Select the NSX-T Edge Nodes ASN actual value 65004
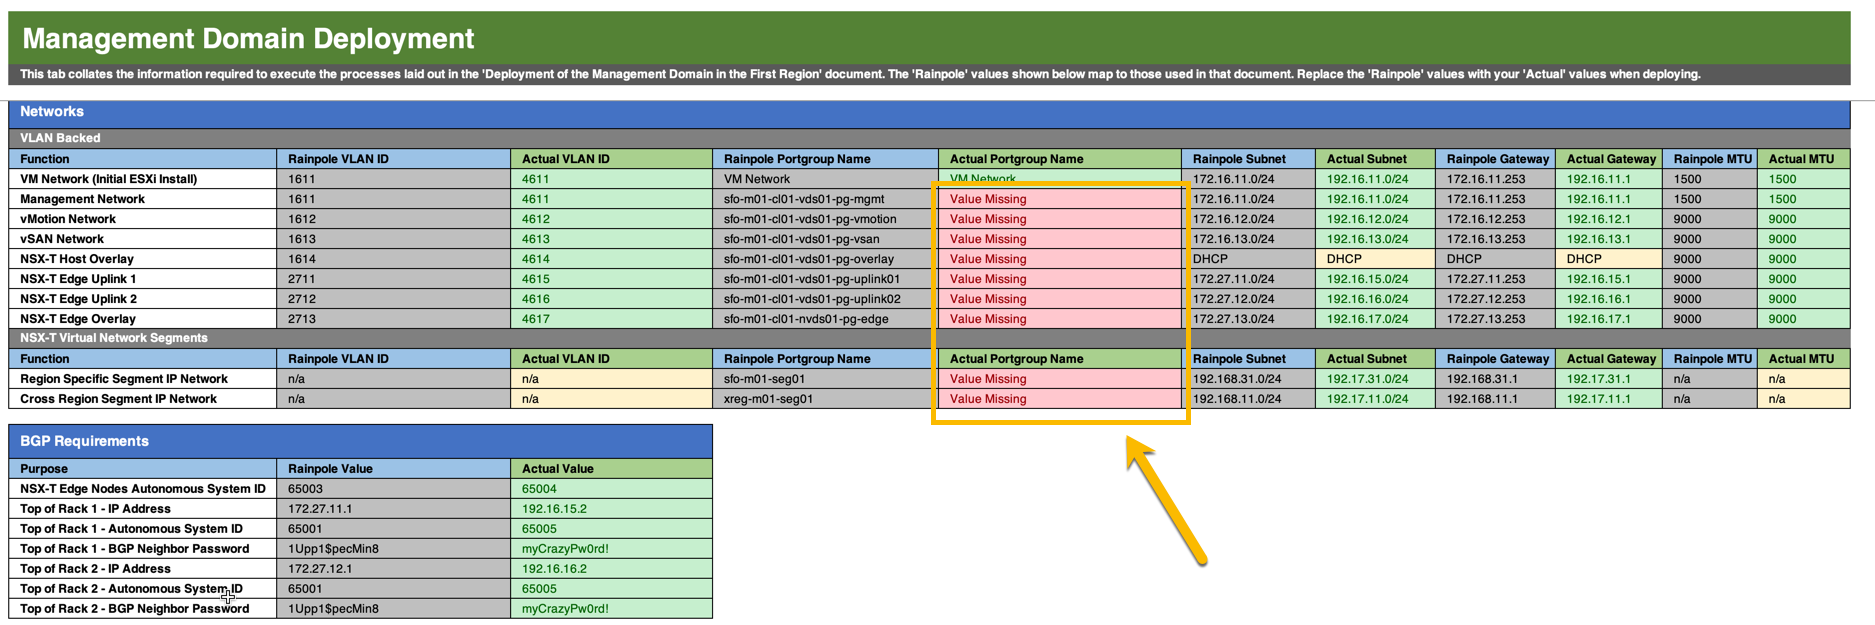1875x625 pixels. coord(611,489)
